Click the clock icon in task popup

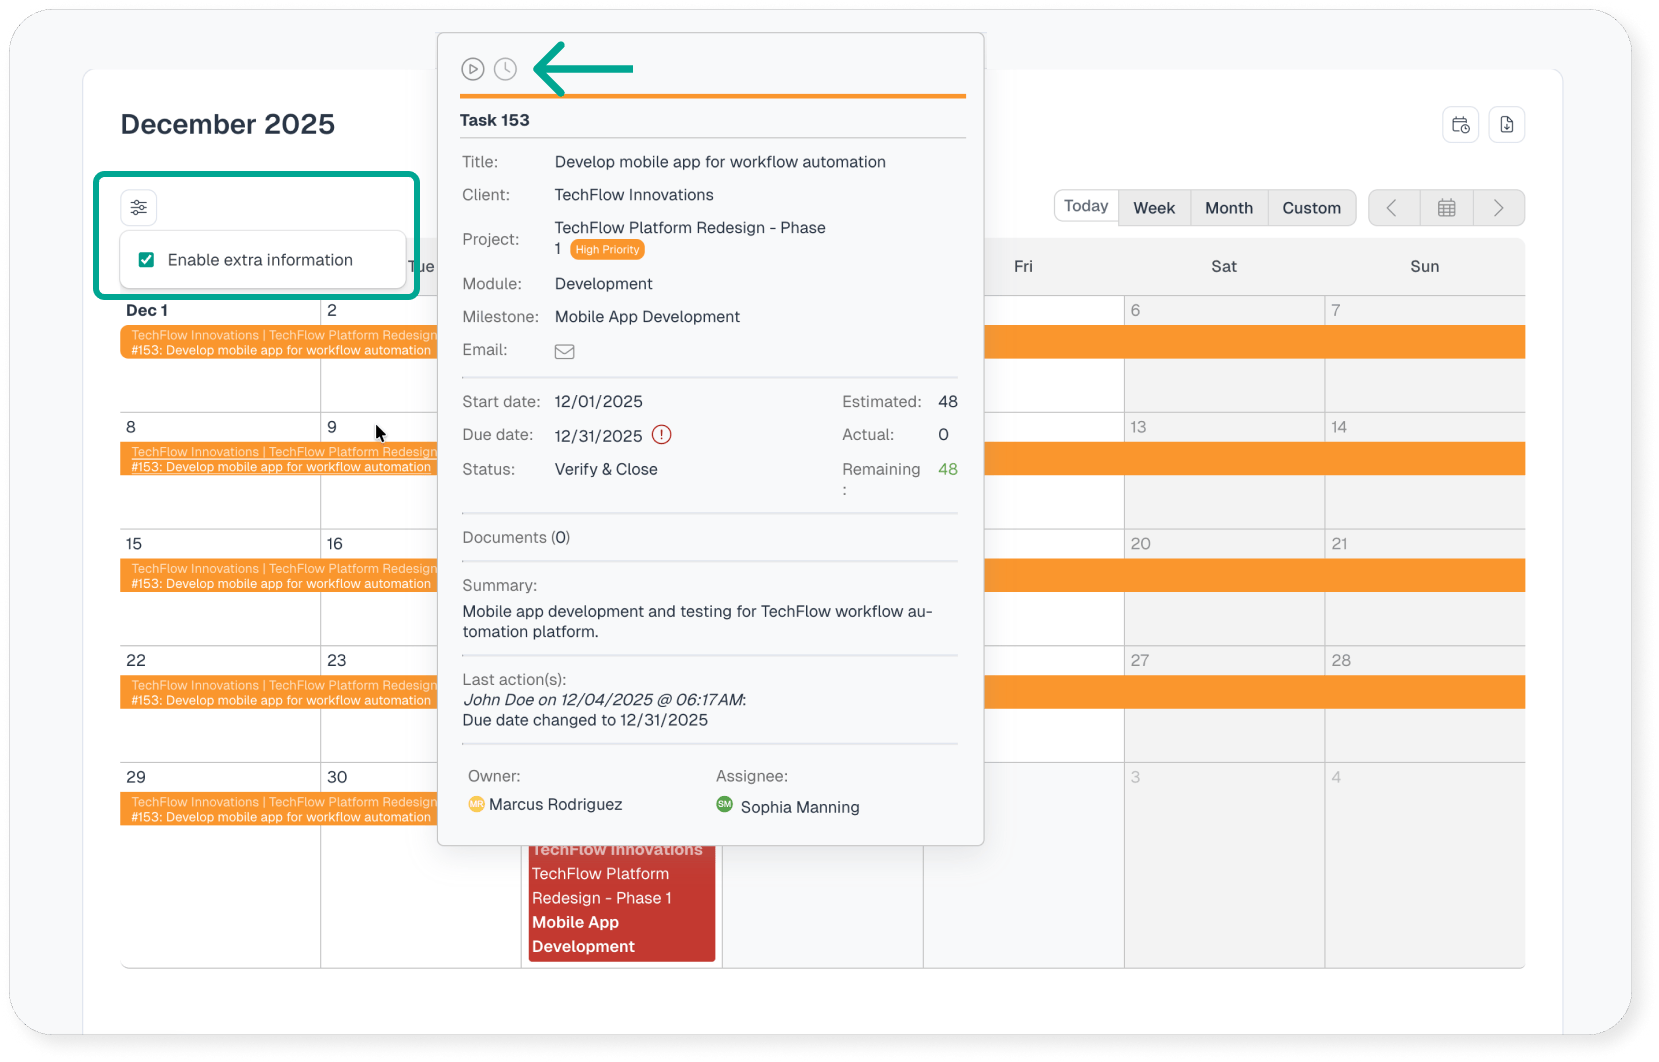[x=506, y=69]
